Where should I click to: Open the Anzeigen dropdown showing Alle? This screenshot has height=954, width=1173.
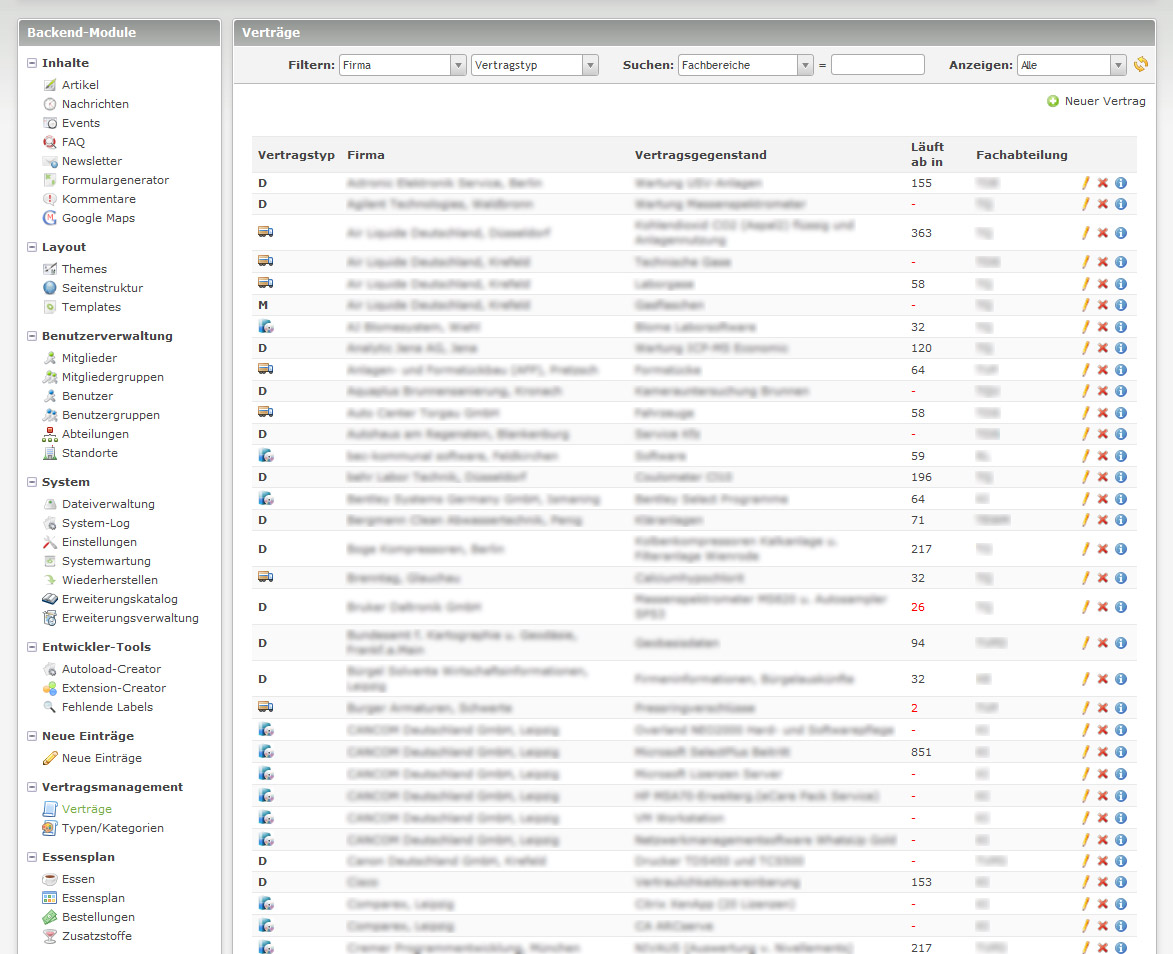pyautogui.click(x=1071, y=65)
